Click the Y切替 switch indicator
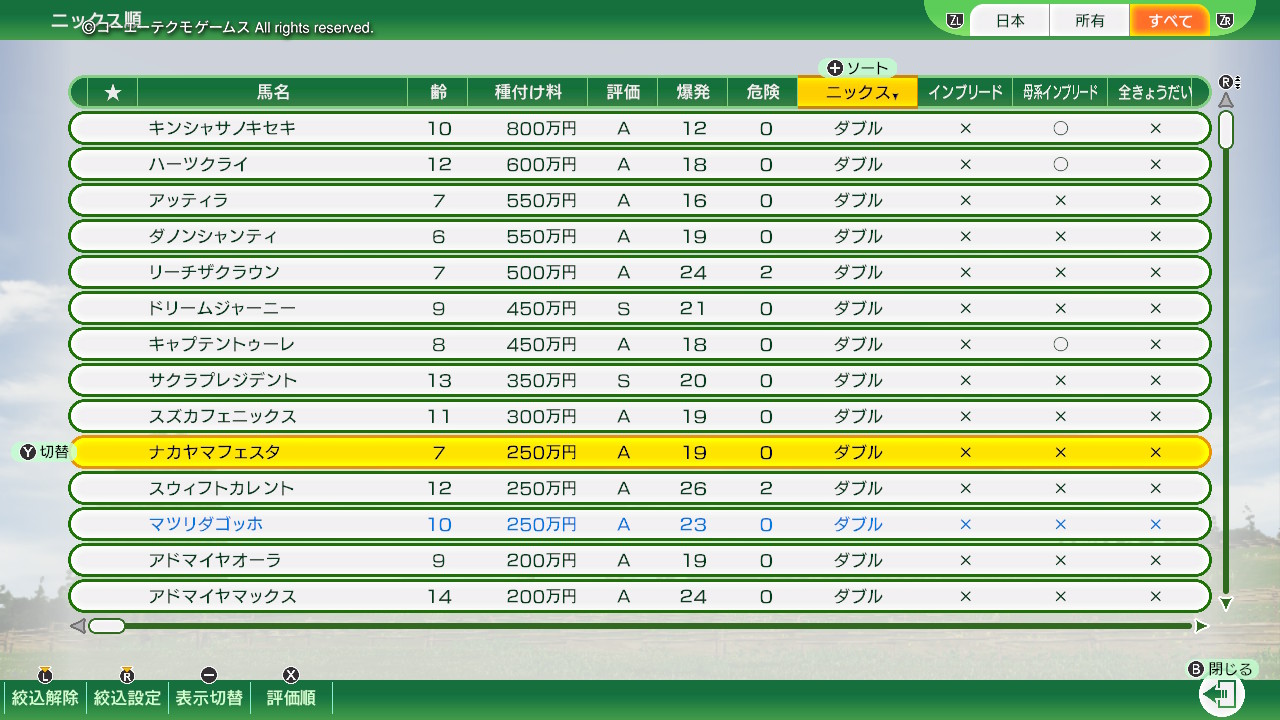Viewport: 1280px width, 720px height. pyautogui.click(x=44, y=452)
